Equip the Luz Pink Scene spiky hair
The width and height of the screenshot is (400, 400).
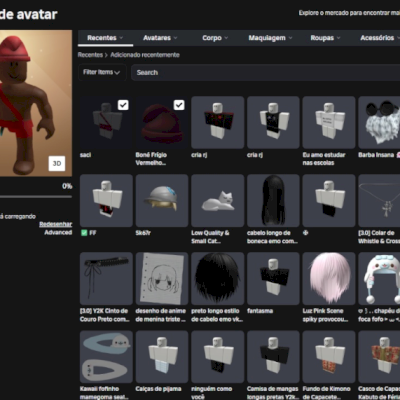point(329,278)
